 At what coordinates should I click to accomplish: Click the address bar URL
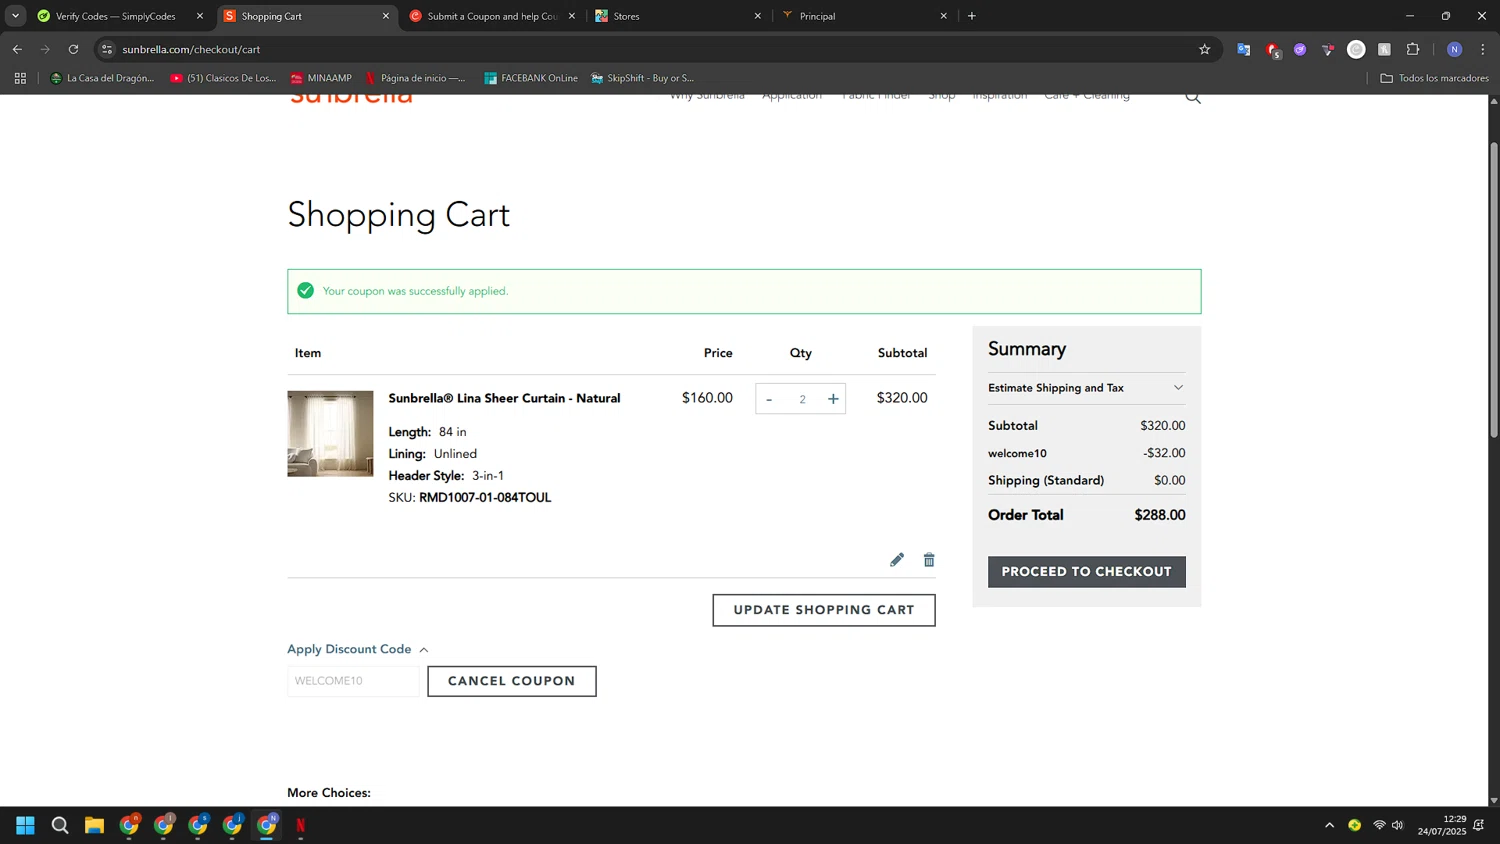pos(191,49)
